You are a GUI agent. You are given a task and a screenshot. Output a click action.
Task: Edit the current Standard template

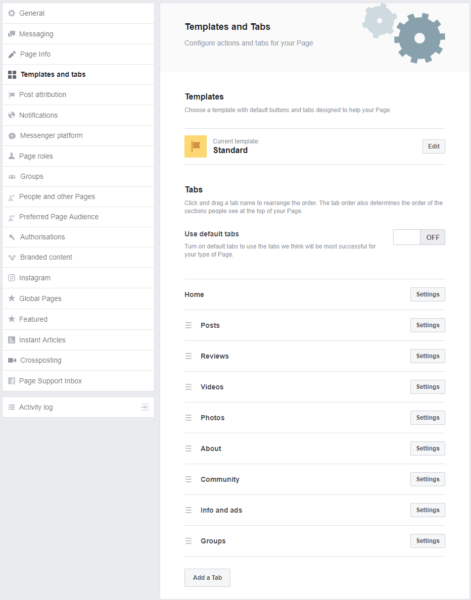(434, 146)
